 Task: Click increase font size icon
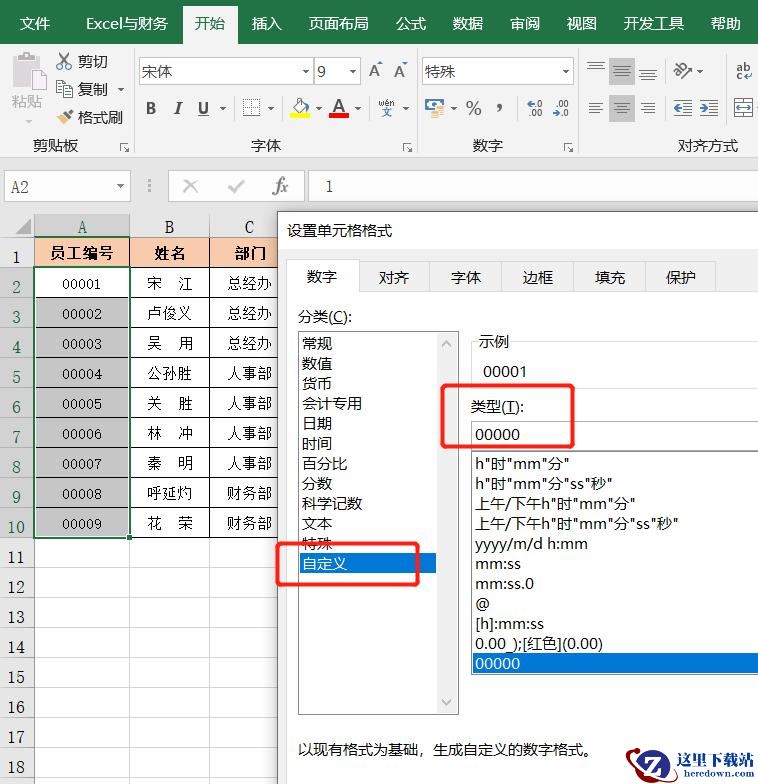[376, 70]
